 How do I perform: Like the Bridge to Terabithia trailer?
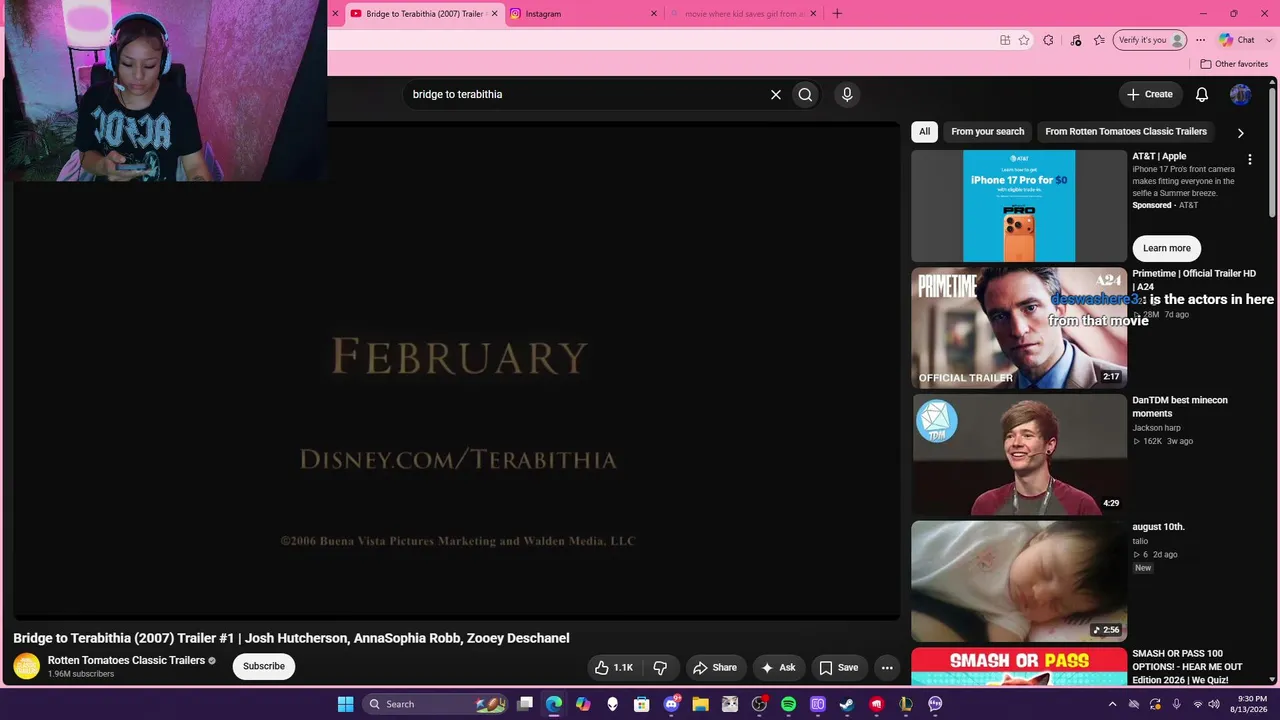tap(615, 667)
